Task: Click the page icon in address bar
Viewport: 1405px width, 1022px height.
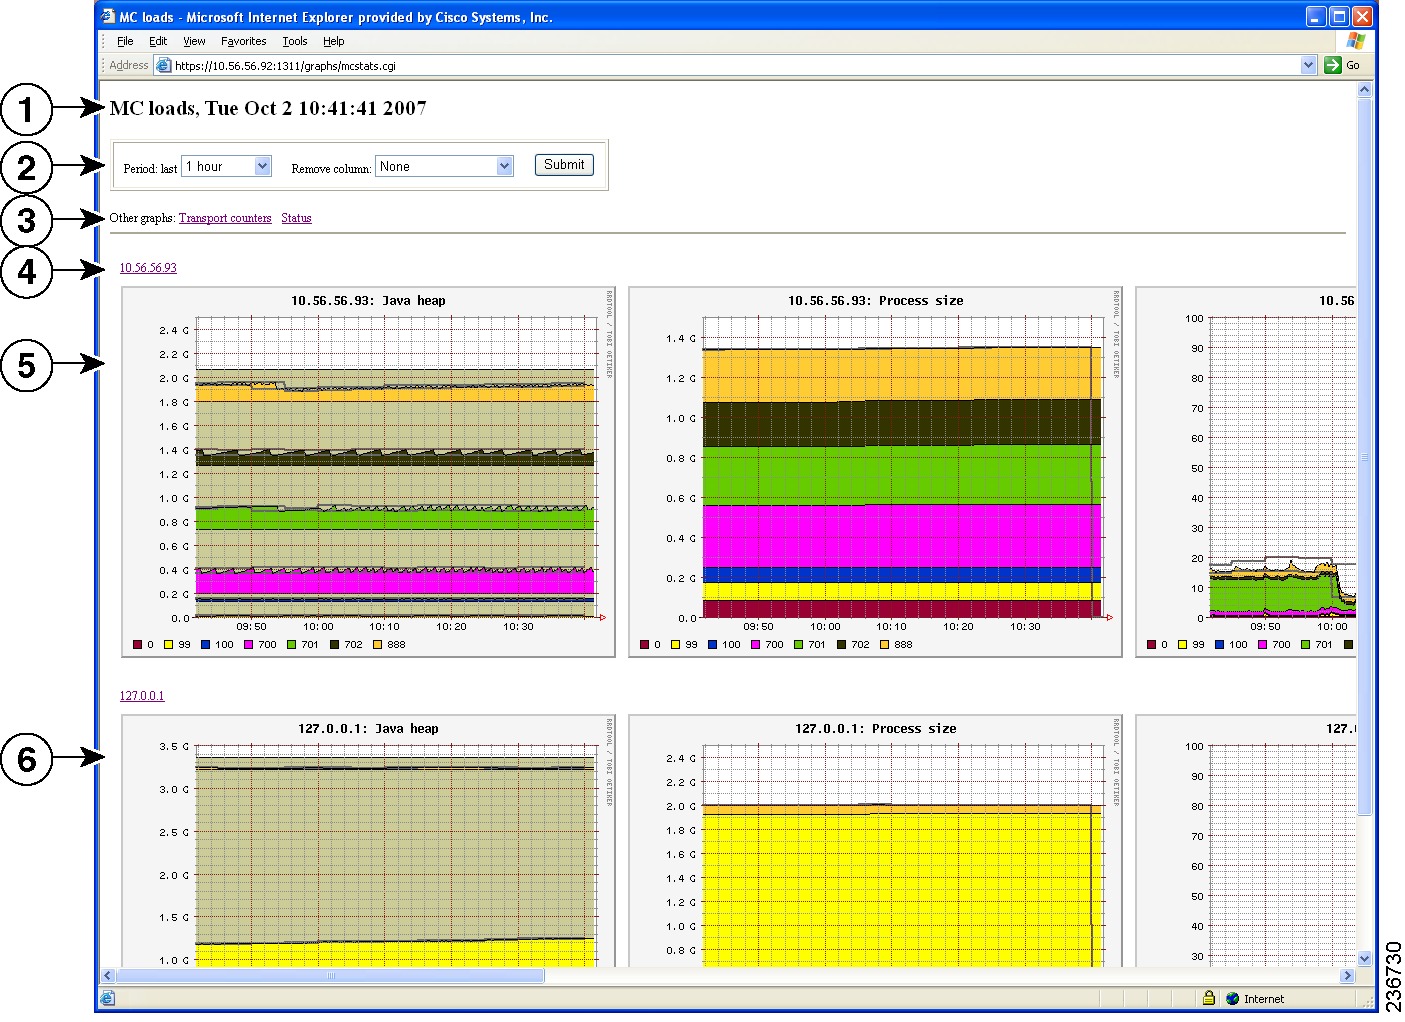Action: coord(164,65)
